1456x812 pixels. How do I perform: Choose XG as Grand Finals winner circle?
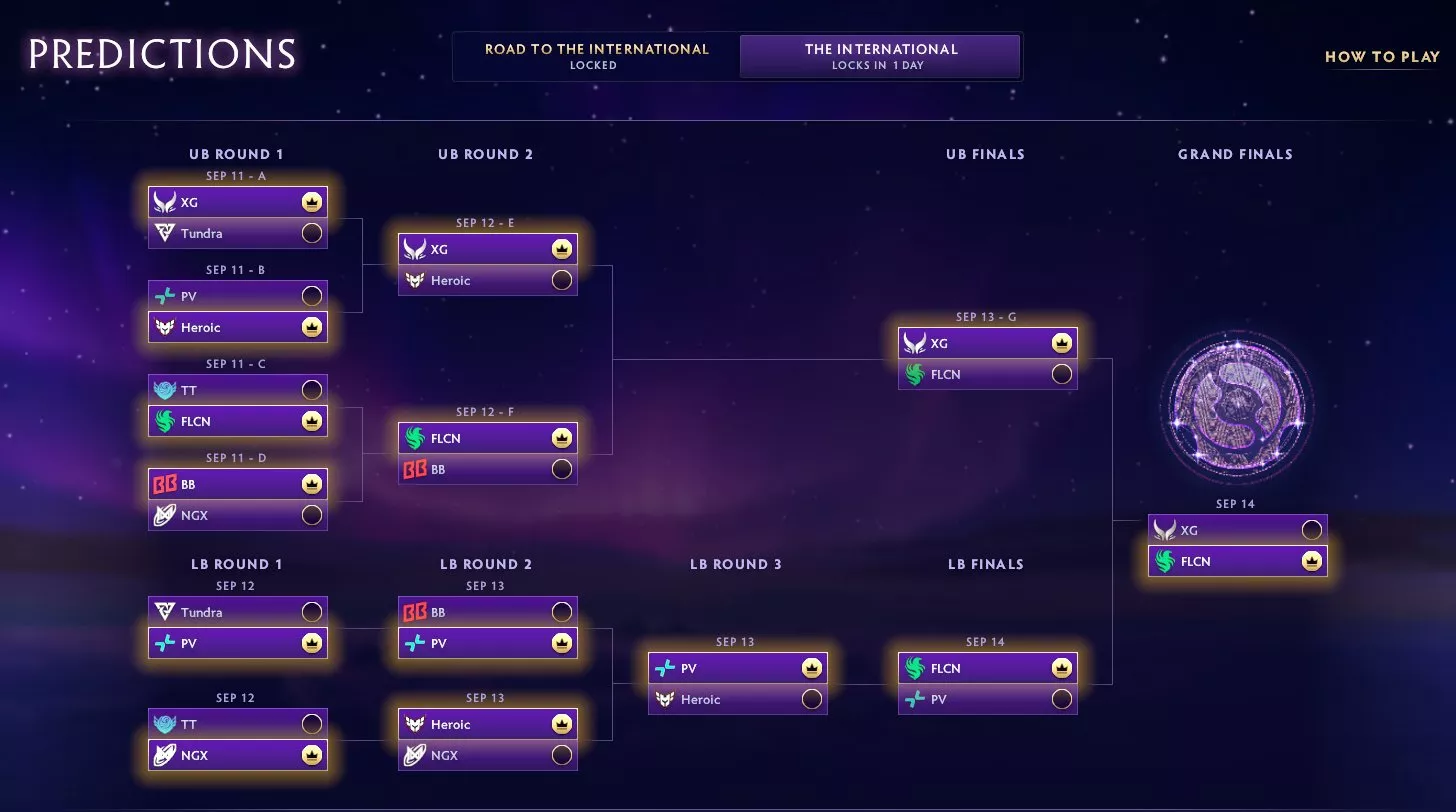(1312, 530)
